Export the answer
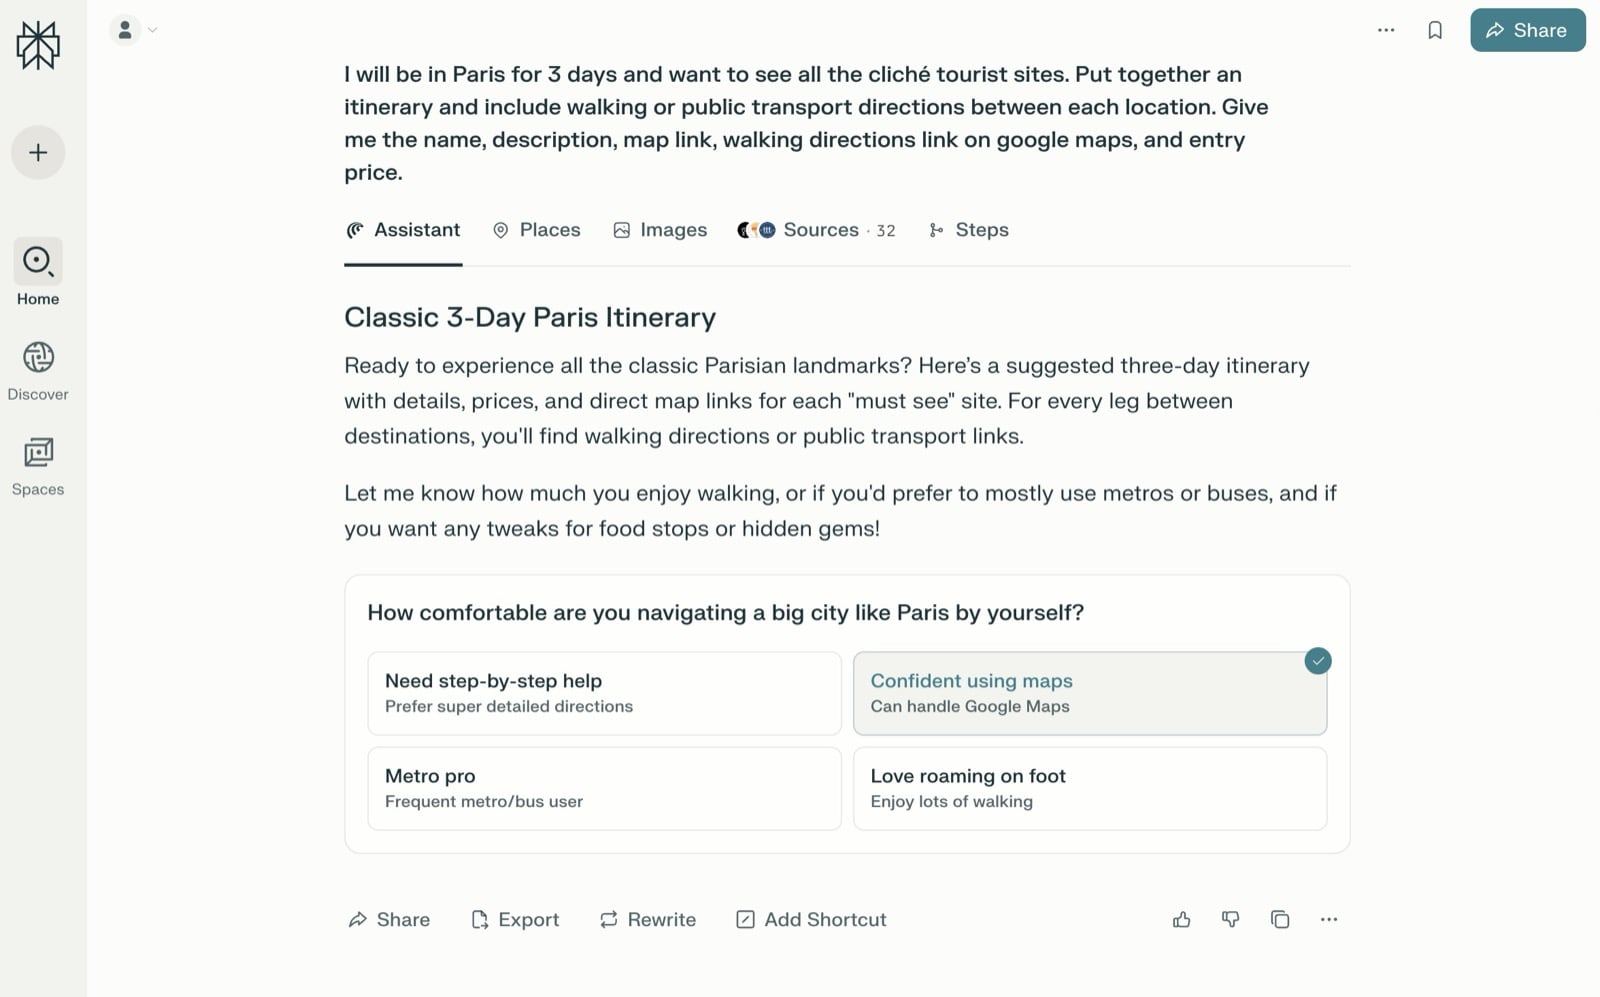The image size is (1600, 997). click(515, 920)
